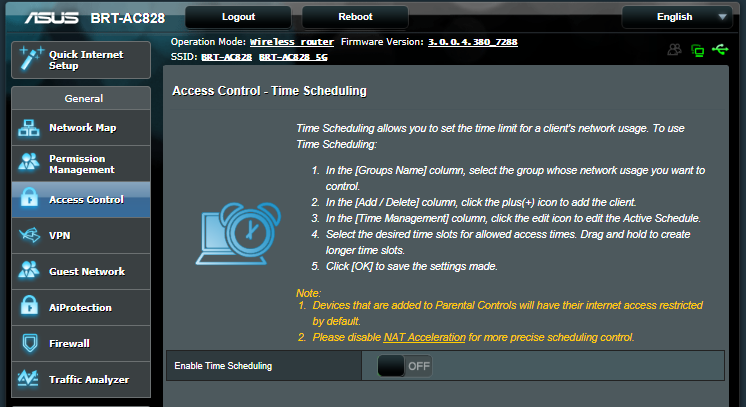The height and width of the screenshot is (407, 746).
Task: Open the English language dropdown
Action: 678,17
